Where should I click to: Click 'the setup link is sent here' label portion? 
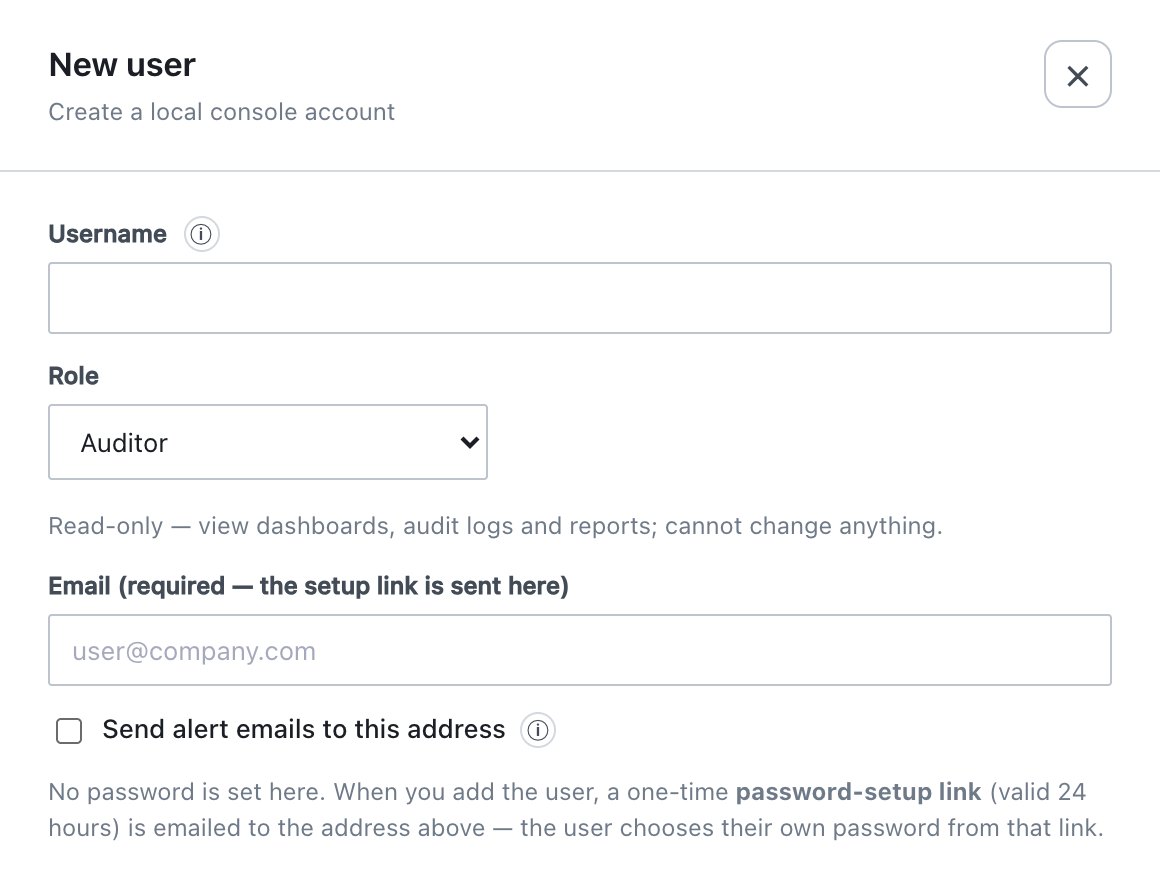coord(411,586)
